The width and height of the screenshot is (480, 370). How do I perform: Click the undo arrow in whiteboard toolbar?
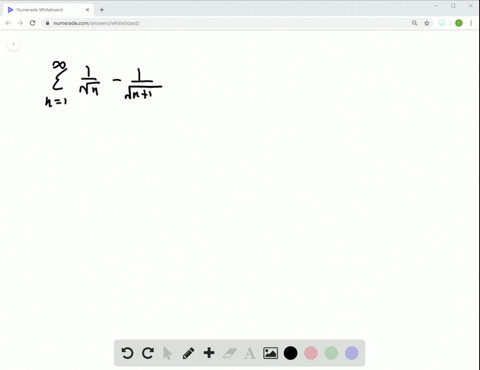[127, 353]
